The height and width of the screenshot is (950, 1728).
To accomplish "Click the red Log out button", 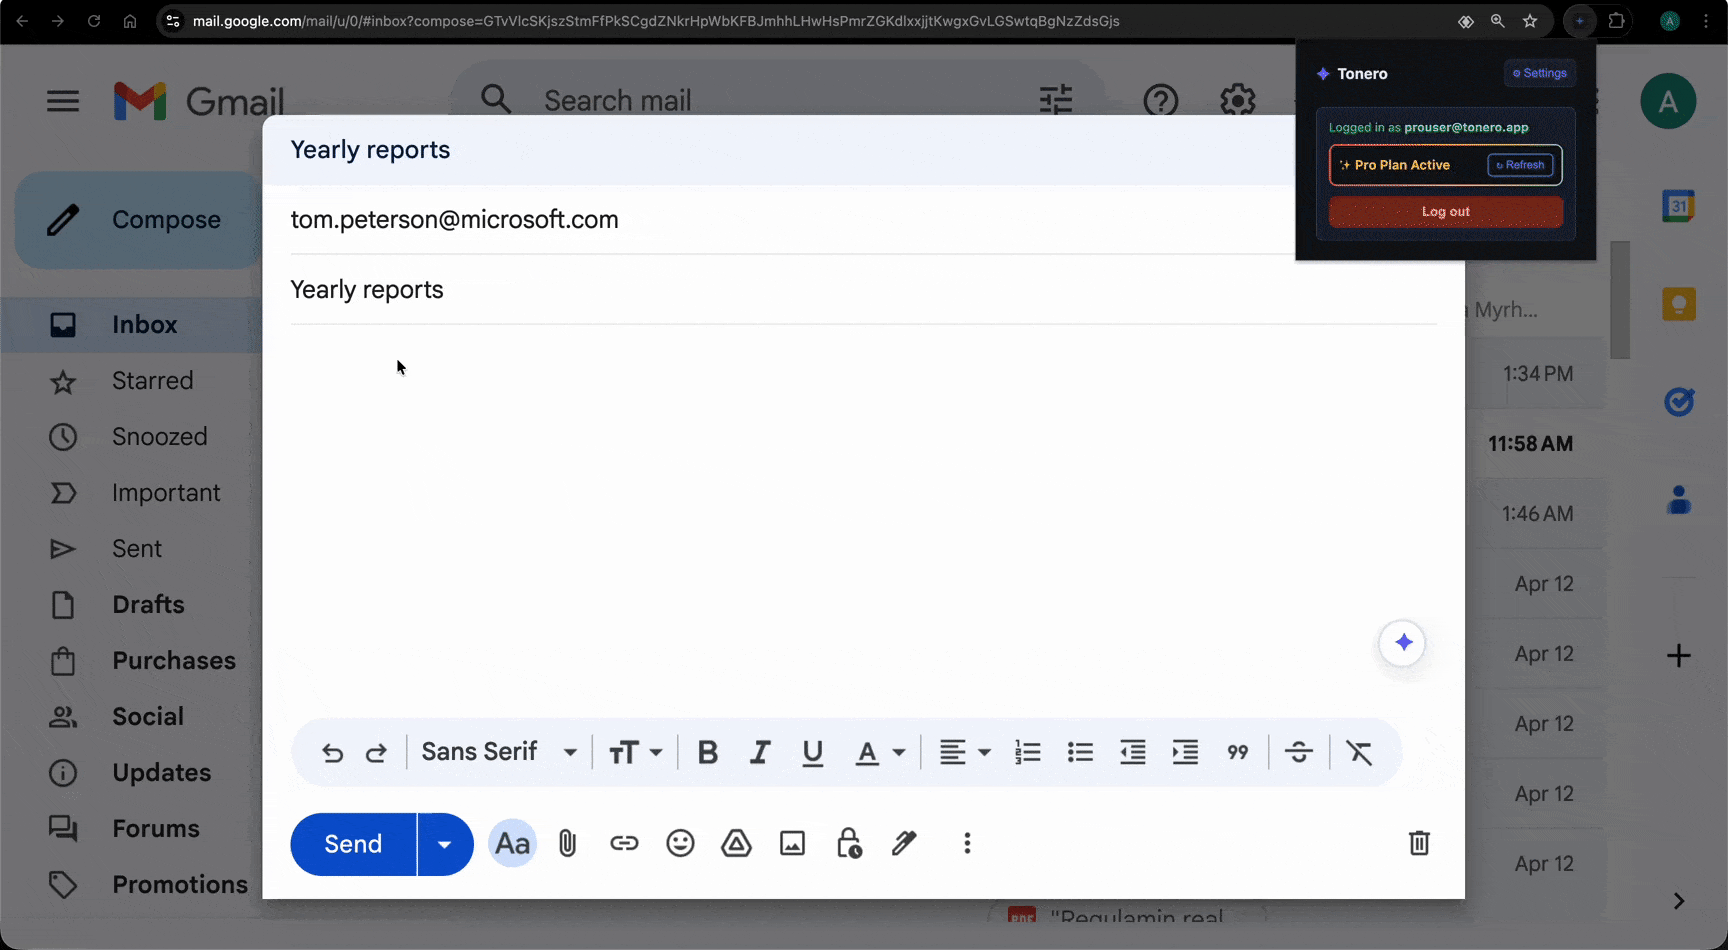I will click(x=1446, y=212).
